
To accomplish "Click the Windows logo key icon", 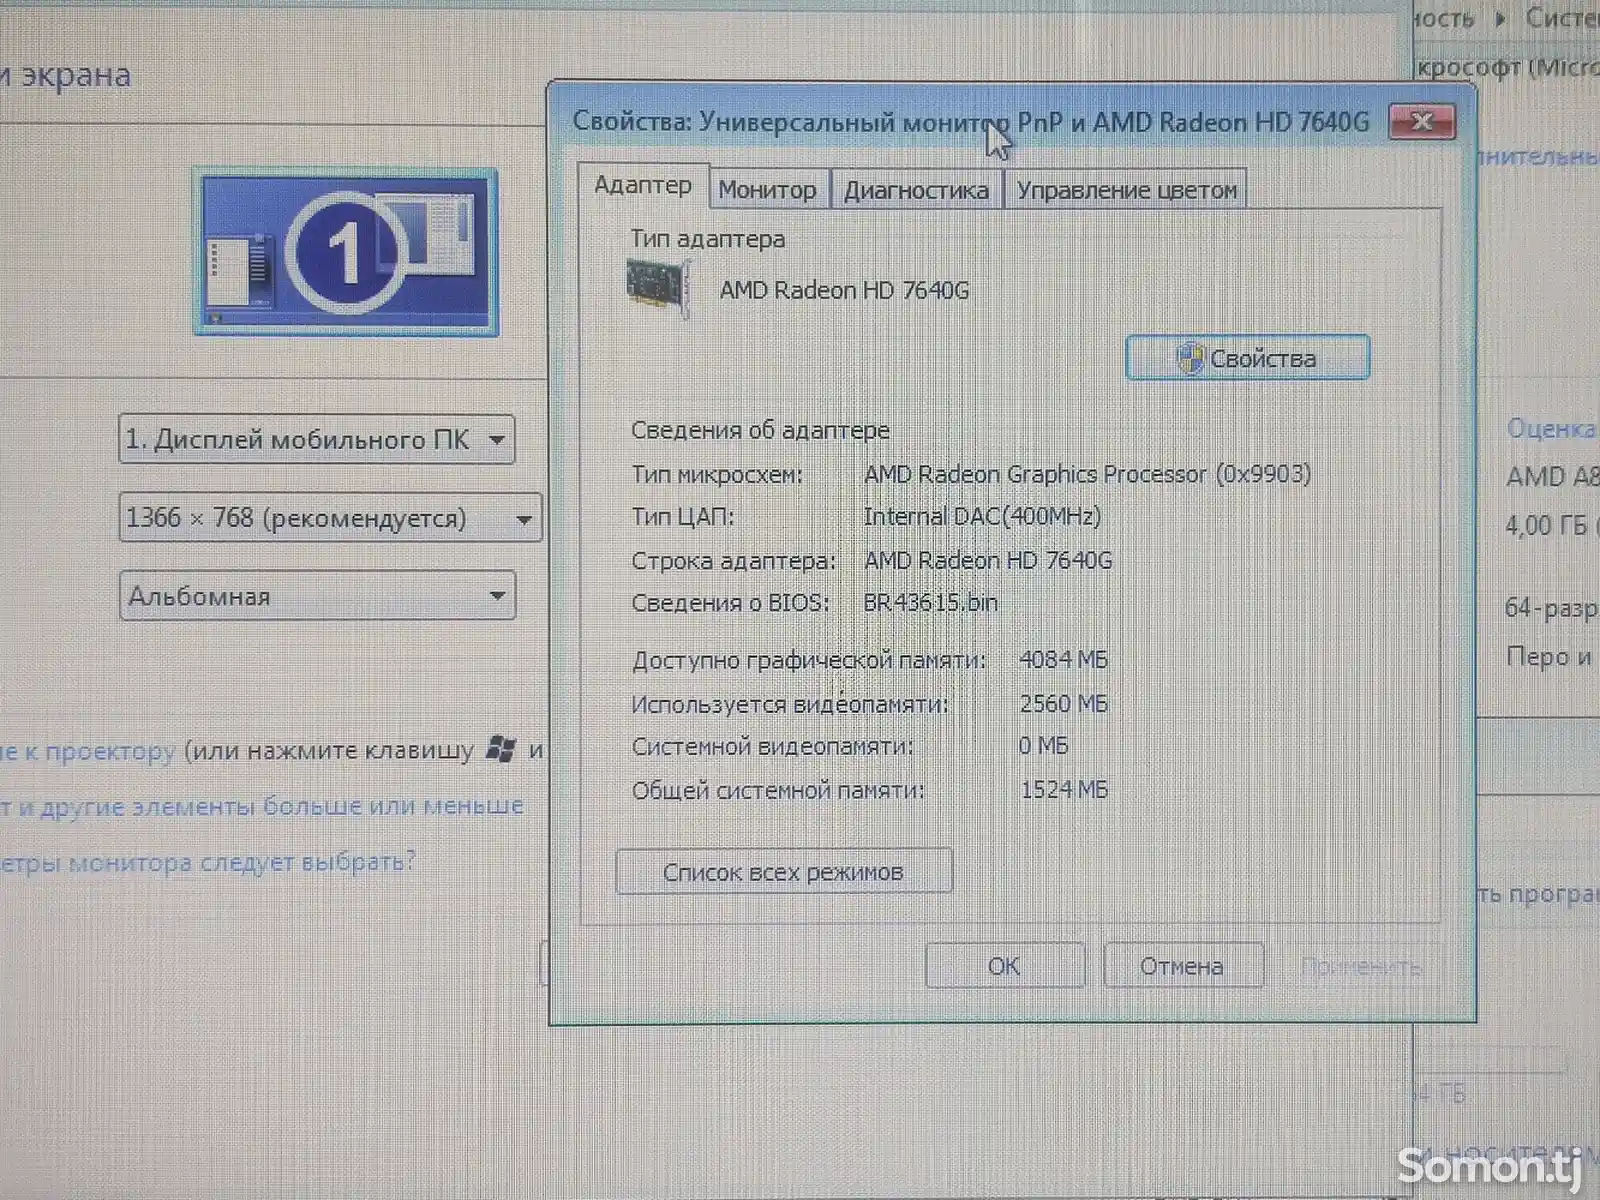I will click(501, 749).
